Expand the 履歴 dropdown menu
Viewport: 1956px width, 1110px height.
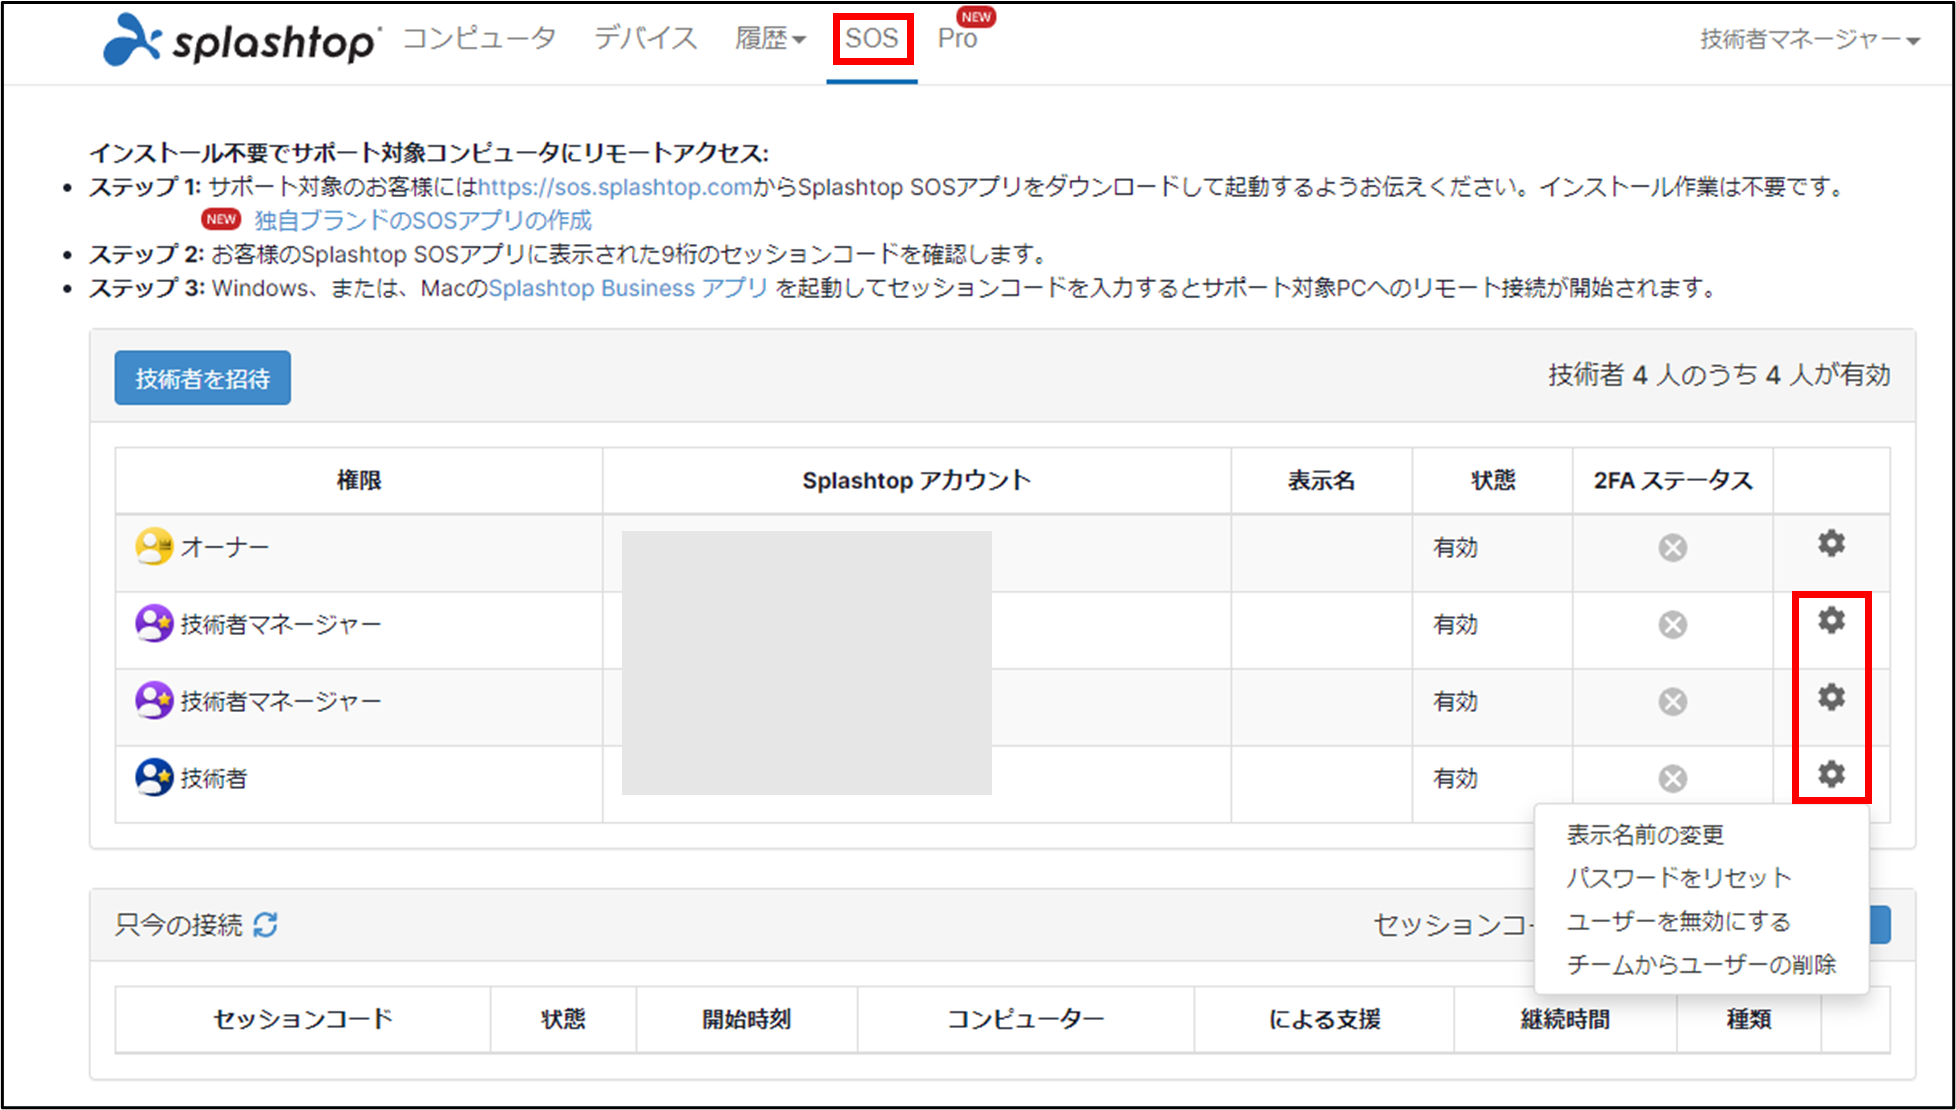coord(769,39)
